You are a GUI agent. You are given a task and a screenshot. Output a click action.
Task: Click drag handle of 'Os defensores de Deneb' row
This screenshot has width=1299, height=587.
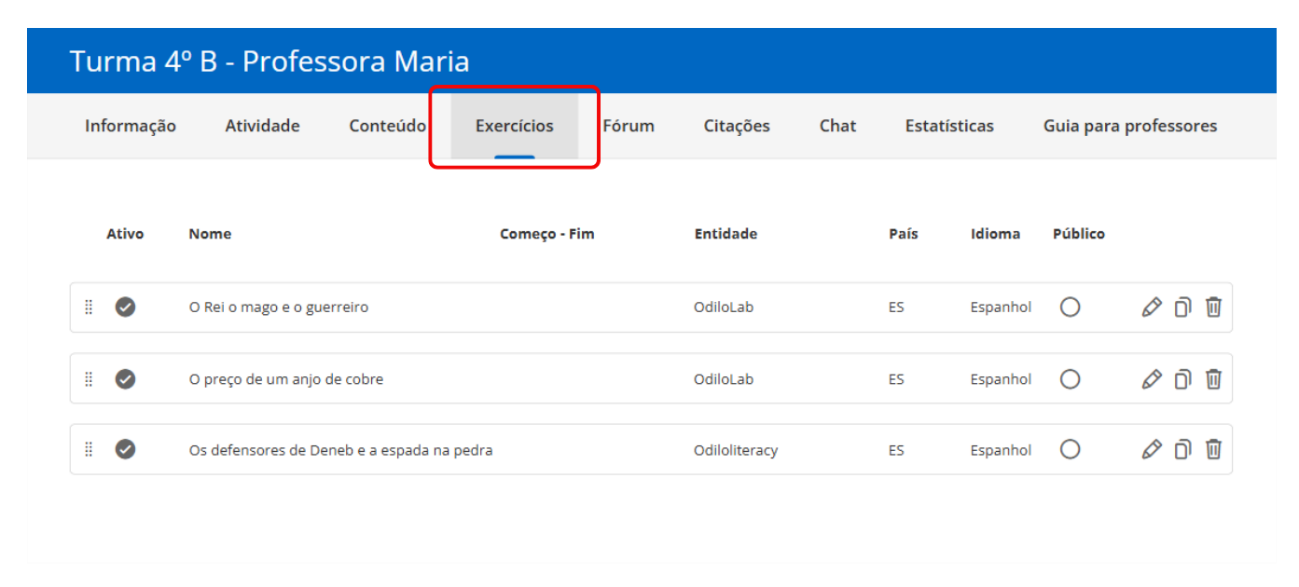pos(88,450)
